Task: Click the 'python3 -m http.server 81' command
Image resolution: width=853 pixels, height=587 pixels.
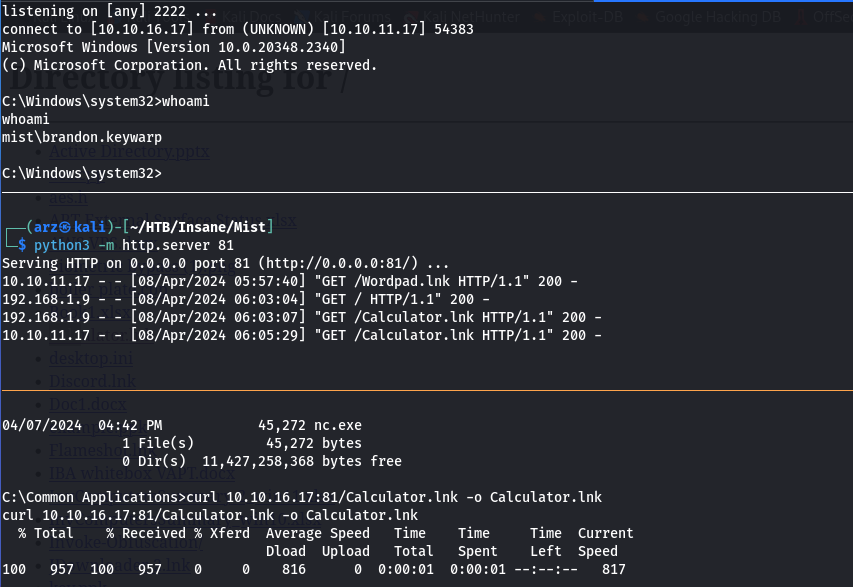Action: 134,245
